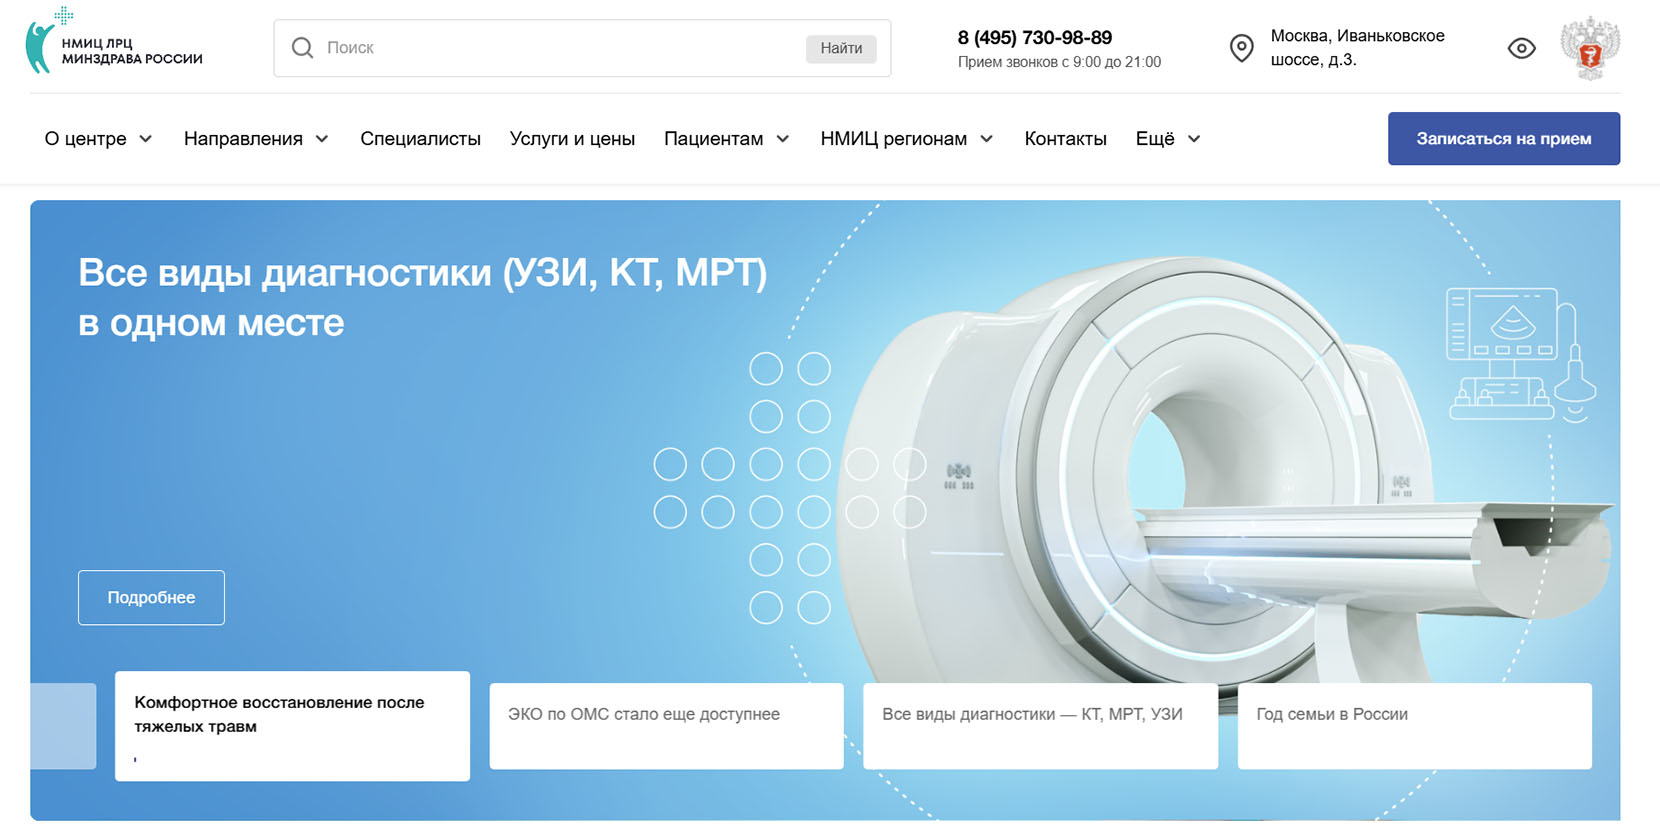Click the NMIC LRC Minzdrav logo

click(113, 46)
